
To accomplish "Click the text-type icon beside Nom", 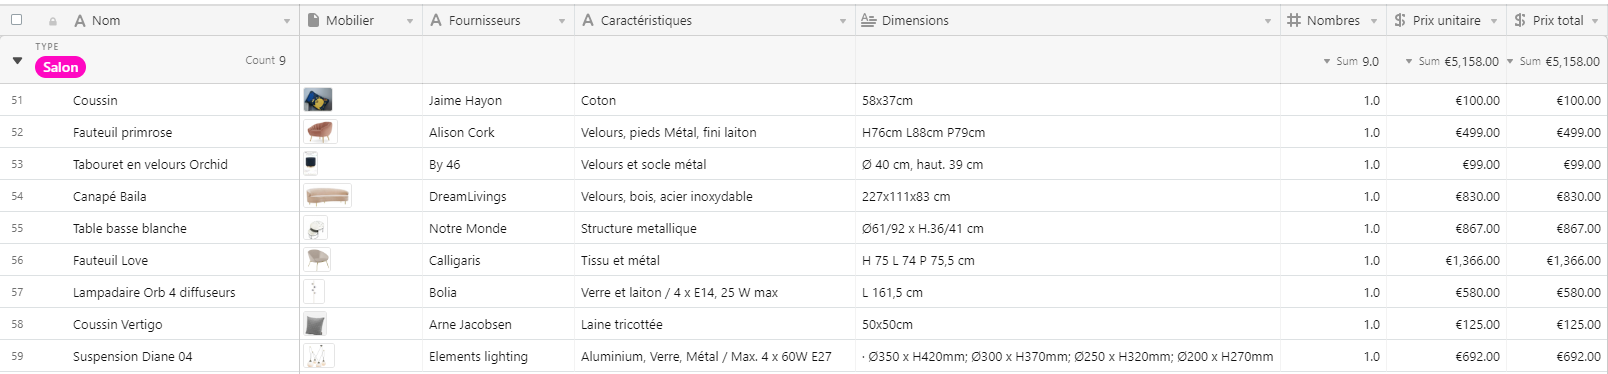I will click(80, 20).
